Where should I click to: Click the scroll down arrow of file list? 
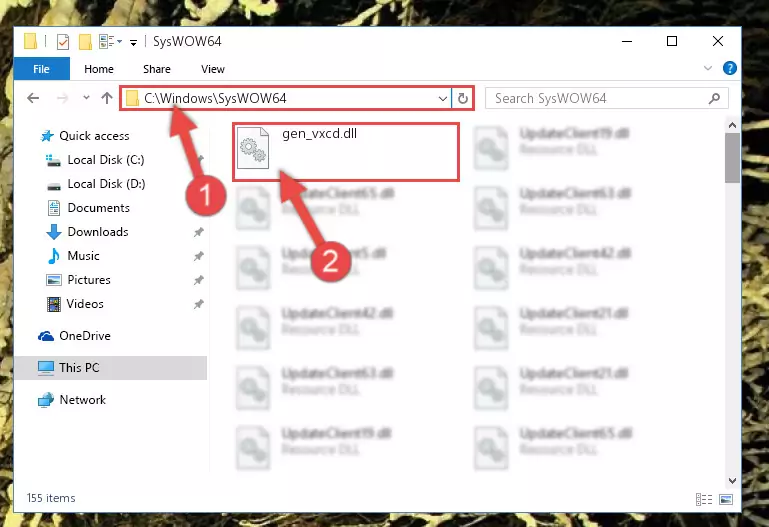(x=732, y=481)
